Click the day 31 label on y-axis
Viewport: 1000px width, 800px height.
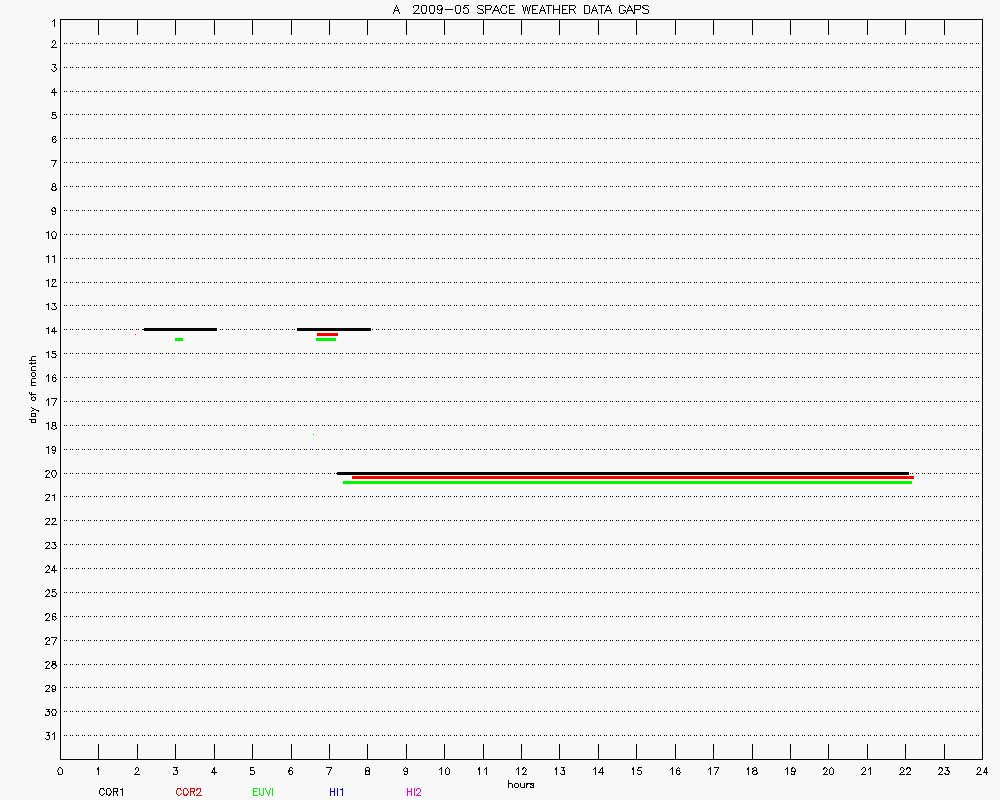[51, 736]
